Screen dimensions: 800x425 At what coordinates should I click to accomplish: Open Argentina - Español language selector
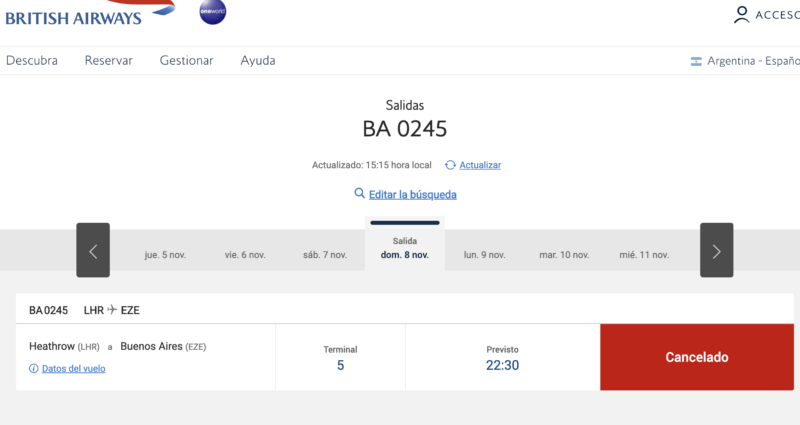[752, 61]
